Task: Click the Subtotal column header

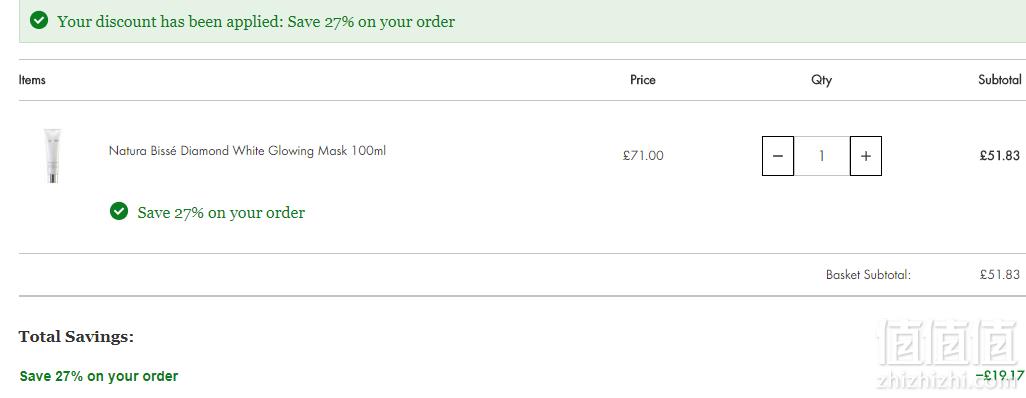Action: (1000, 80)
